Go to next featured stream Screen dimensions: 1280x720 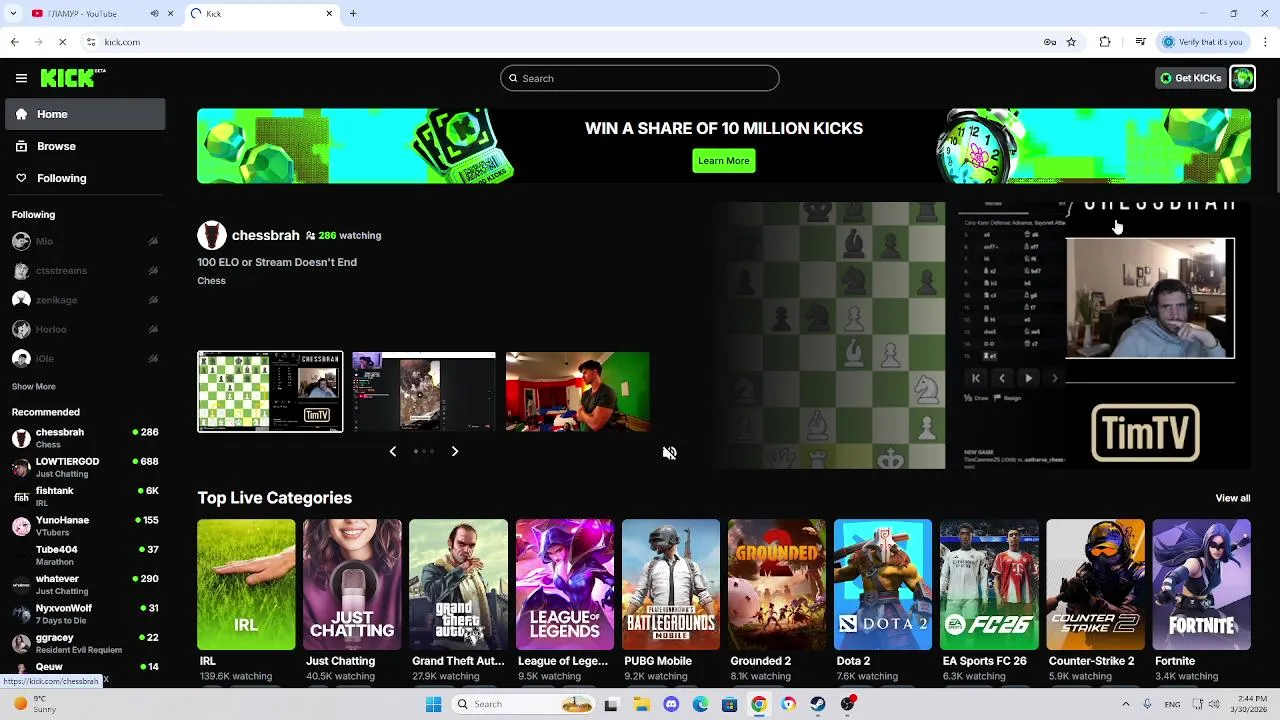(455, 451)
